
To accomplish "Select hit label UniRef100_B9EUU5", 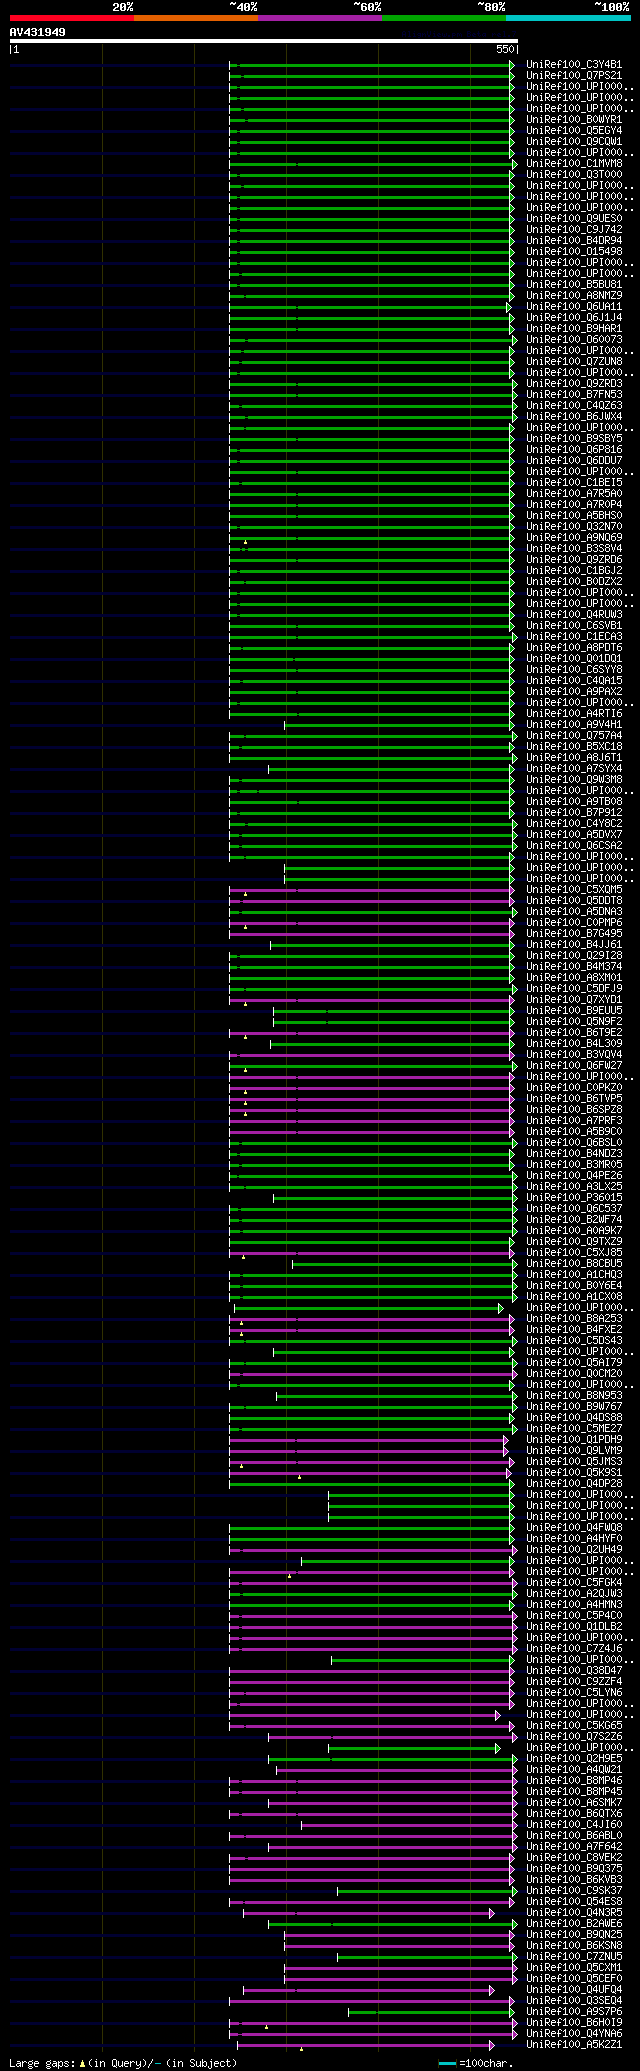I will point(574,1011).
